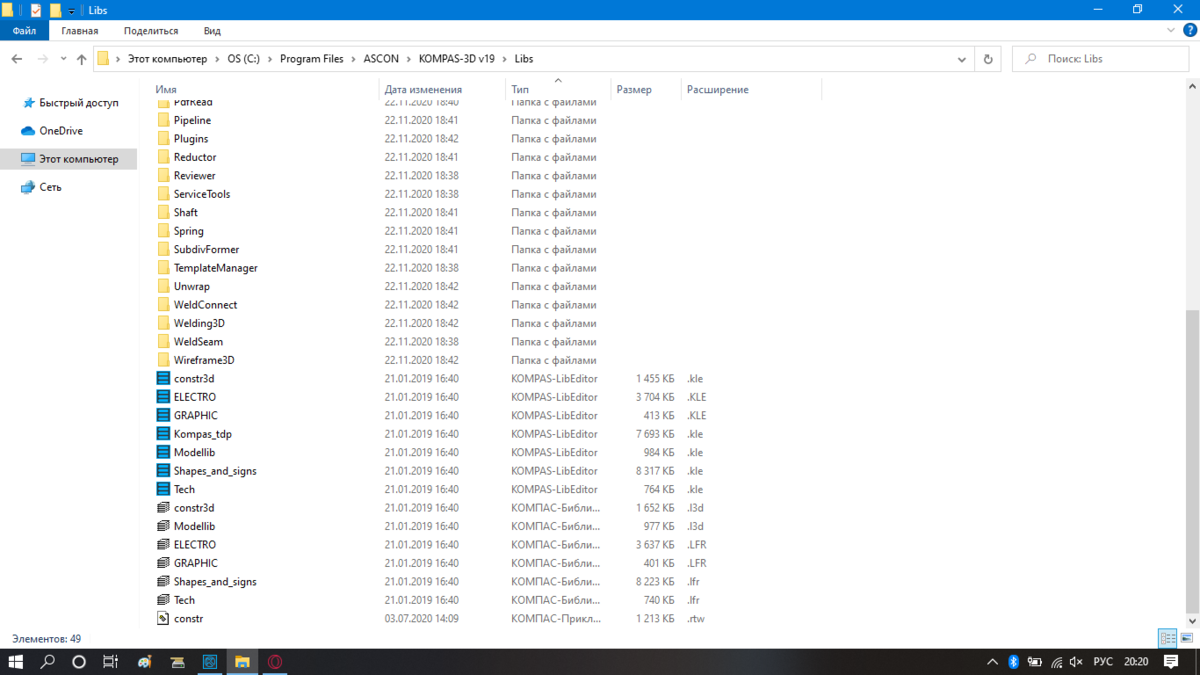Image resolution: width=1200 pixels, height=675 pixels.
Task: Click the 20:20 taskbar clock
Action: (x=1136, y=662)
